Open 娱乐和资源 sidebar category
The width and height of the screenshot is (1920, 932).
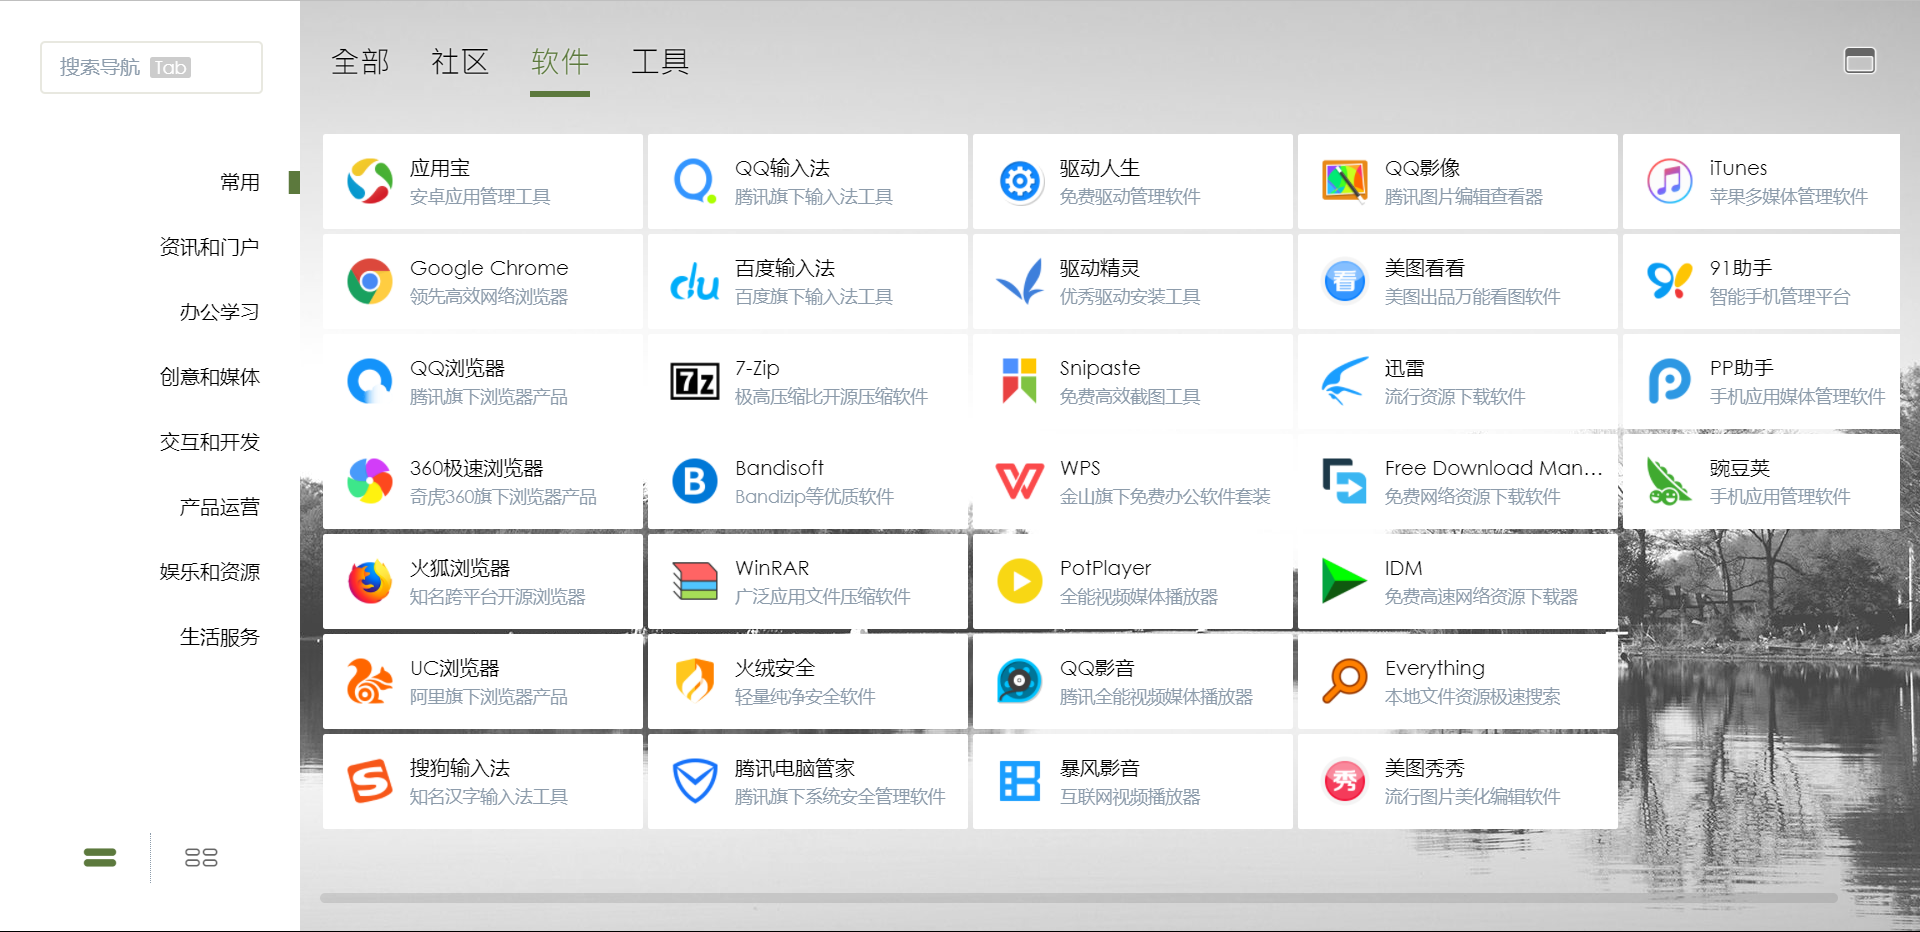[x=210, y=572]
